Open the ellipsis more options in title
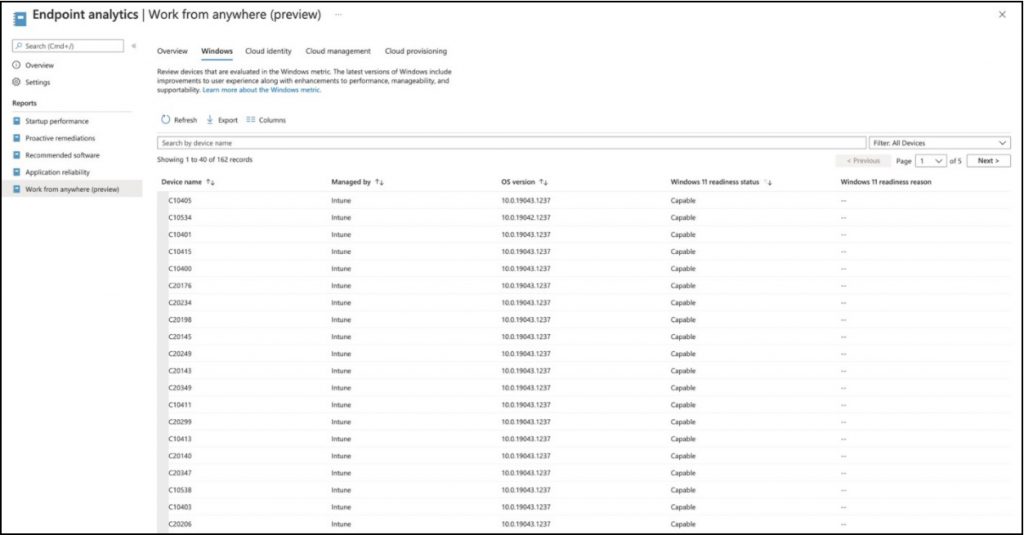This screenshot has height=535, width=1024. tap(338, 14)
